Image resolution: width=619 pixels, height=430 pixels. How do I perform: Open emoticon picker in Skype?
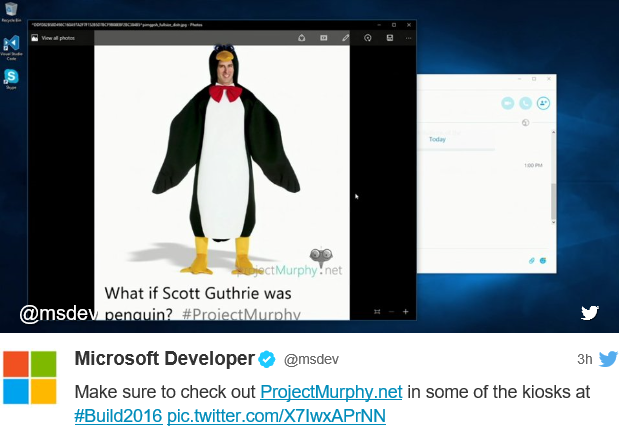point(543,261)
